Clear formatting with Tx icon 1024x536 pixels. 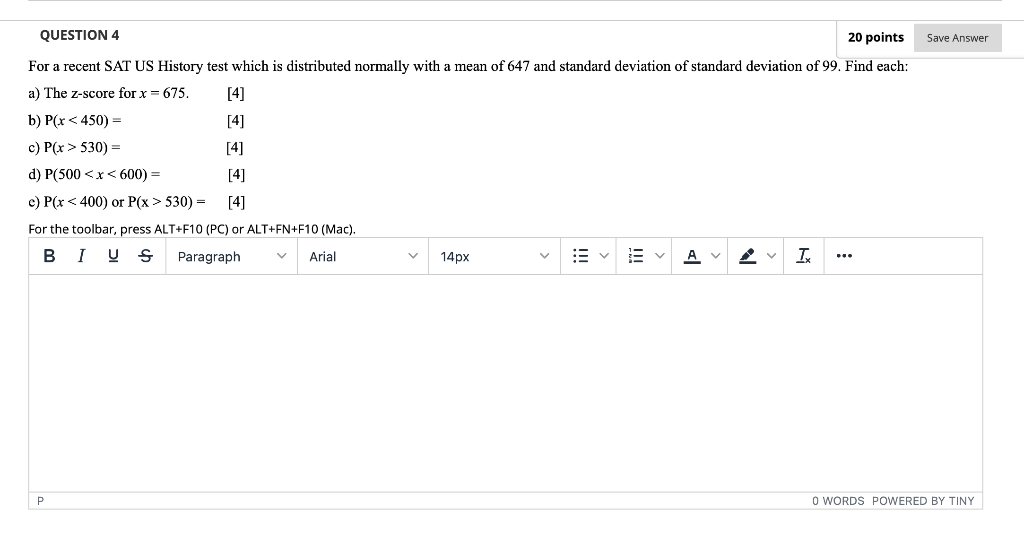(x=803, y=256)
